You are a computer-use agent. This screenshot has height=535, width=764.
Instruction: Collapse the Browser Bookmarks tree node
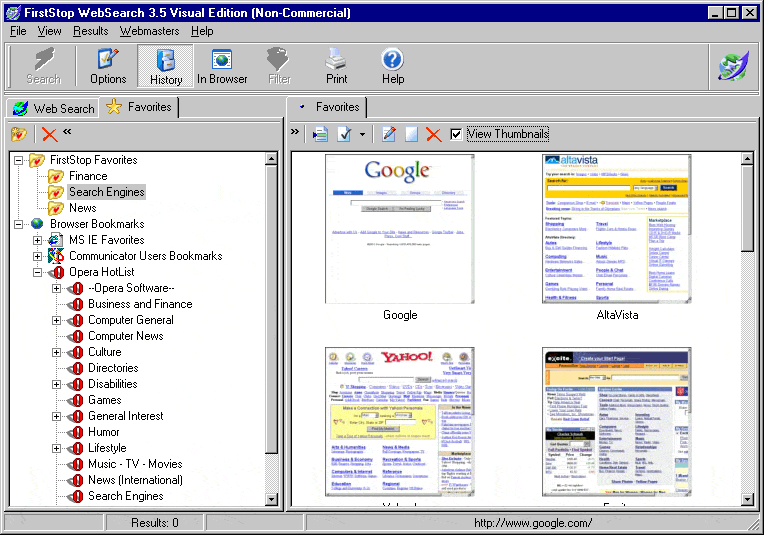(x=19, y=224)
